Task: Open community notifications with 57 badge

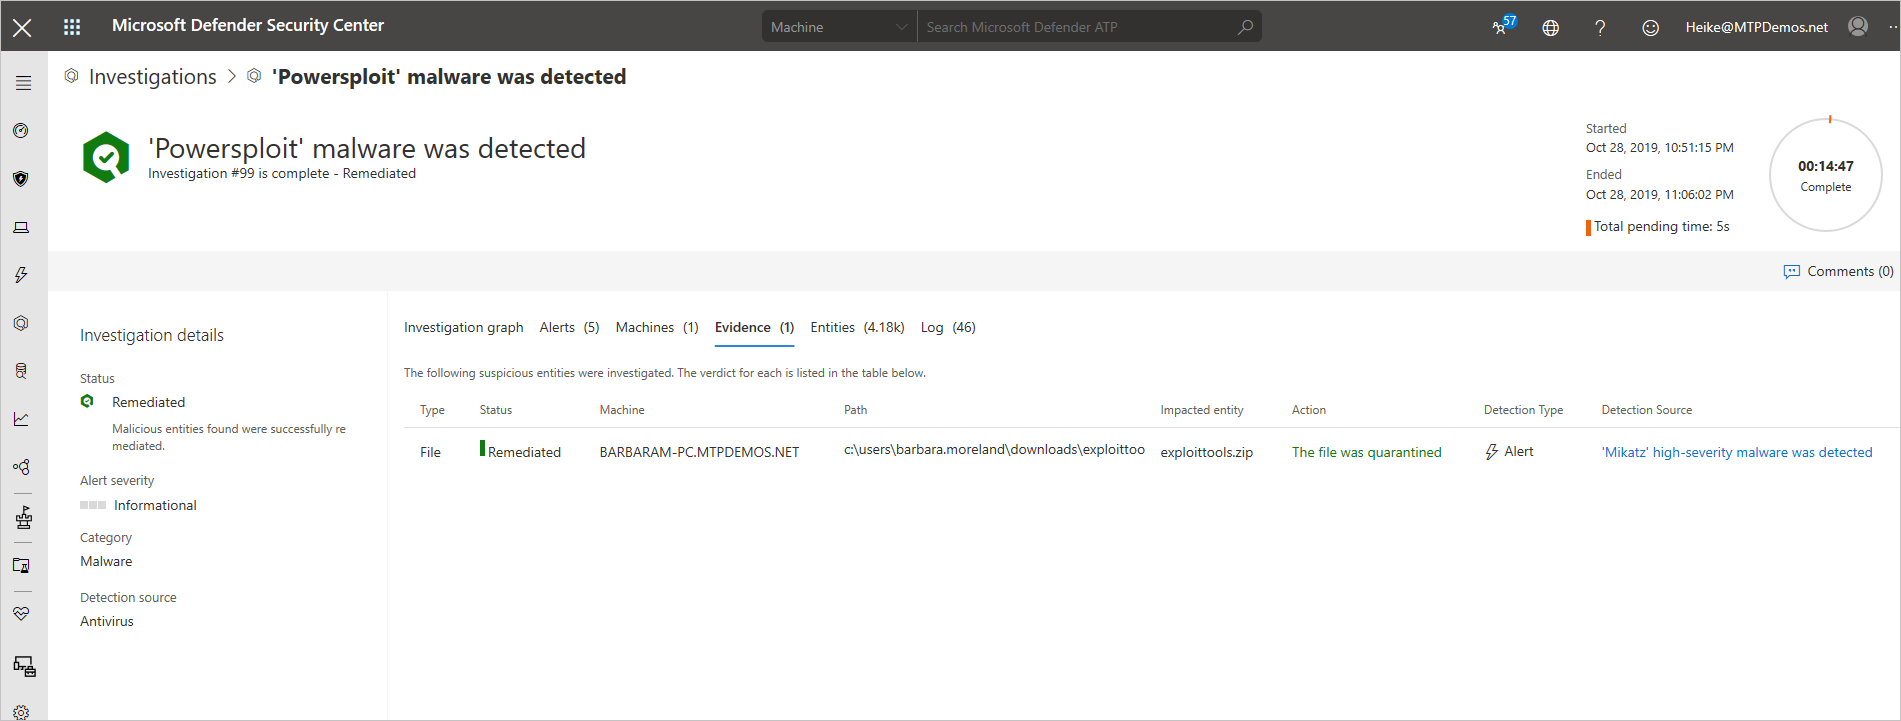Action: click(1502, 27)
